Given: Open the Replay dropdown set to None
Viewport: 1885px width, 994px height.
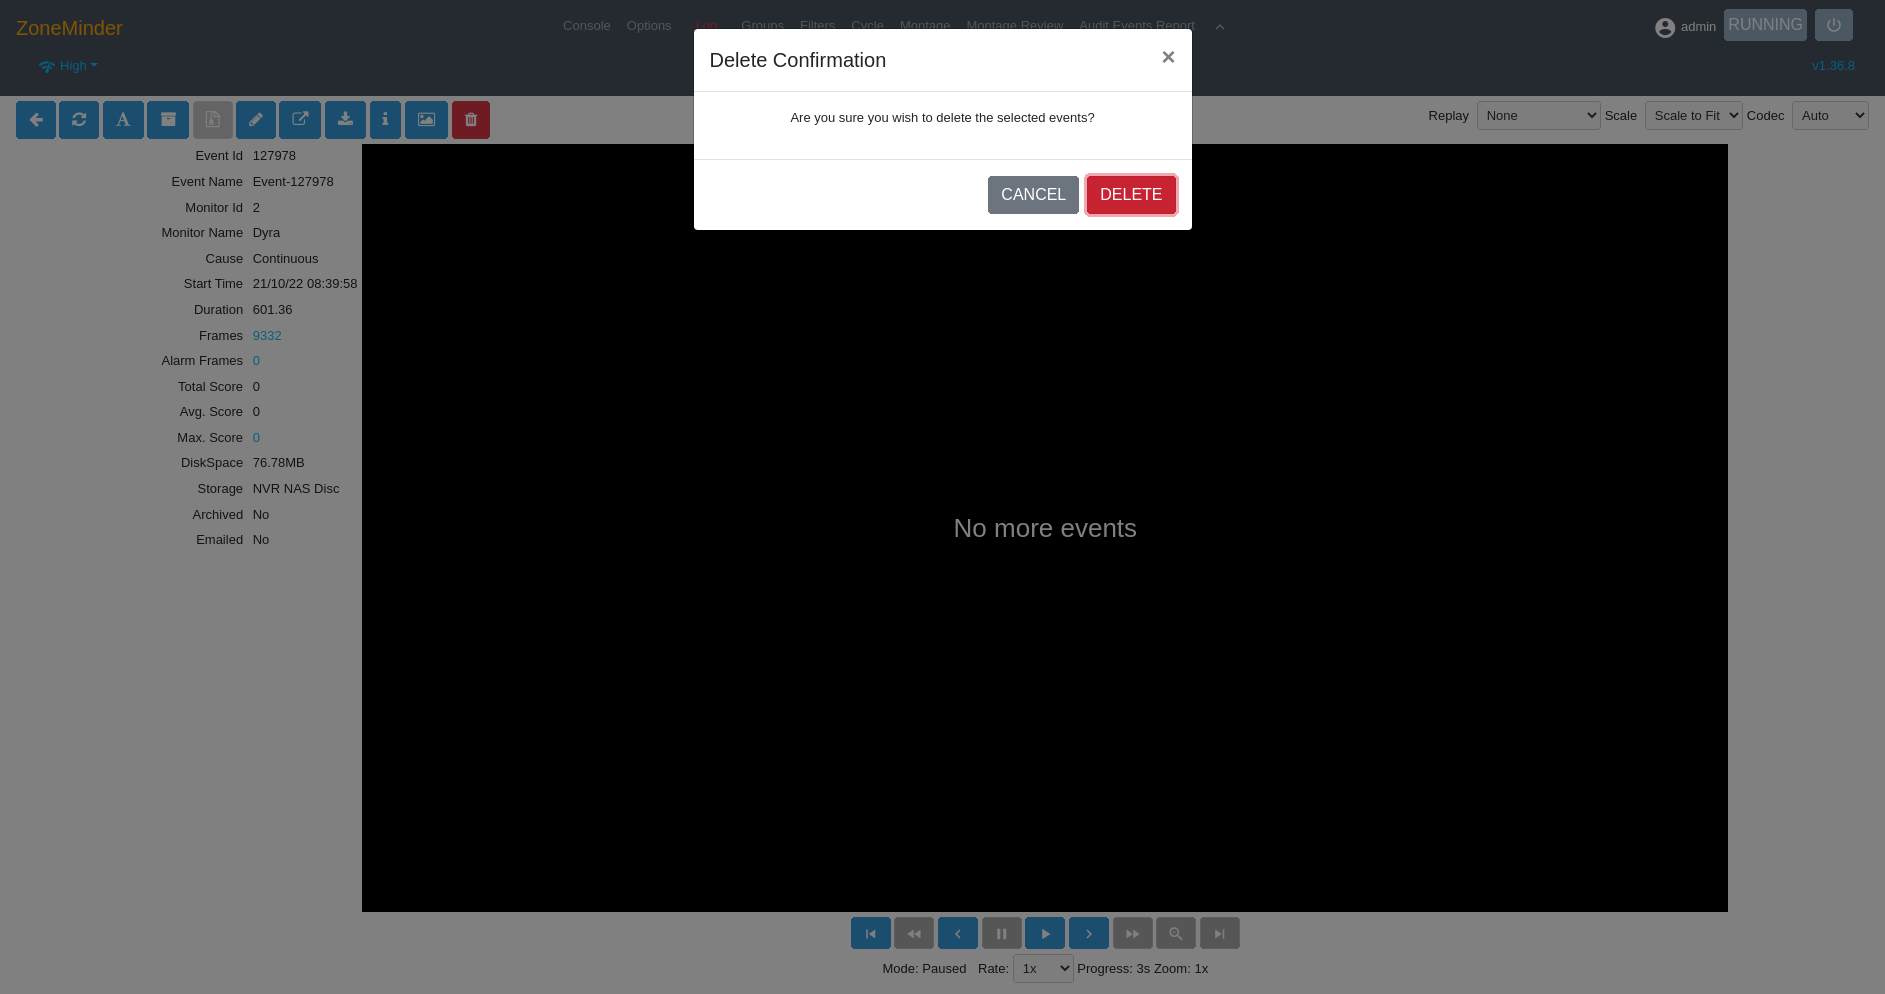Looking at the screenshot, I should click(x=1538, y=115).
